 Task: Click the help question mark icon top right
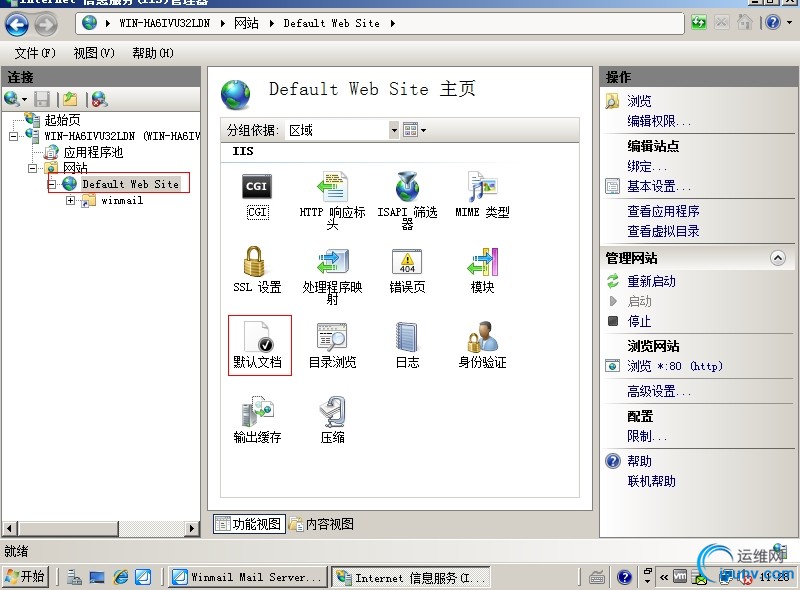pos(773,22)
